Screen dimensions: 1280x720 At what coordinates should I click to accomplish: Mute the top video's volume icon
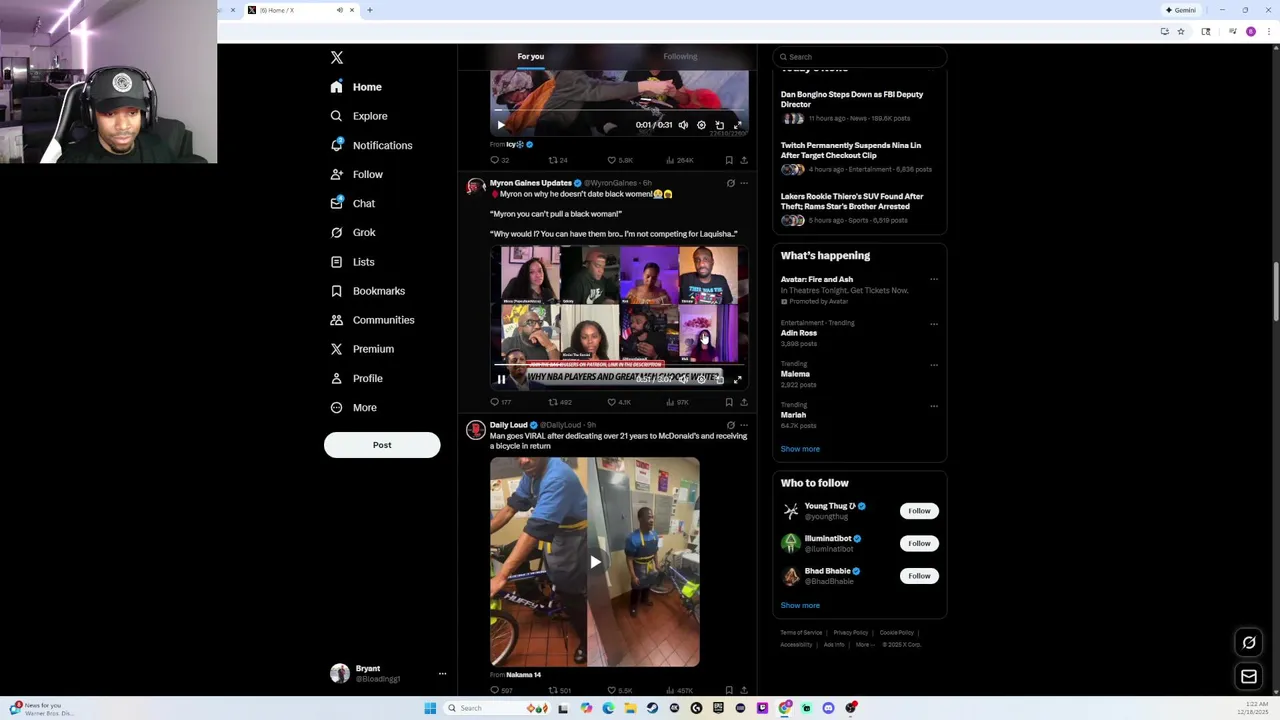click(x=683, y=125)
